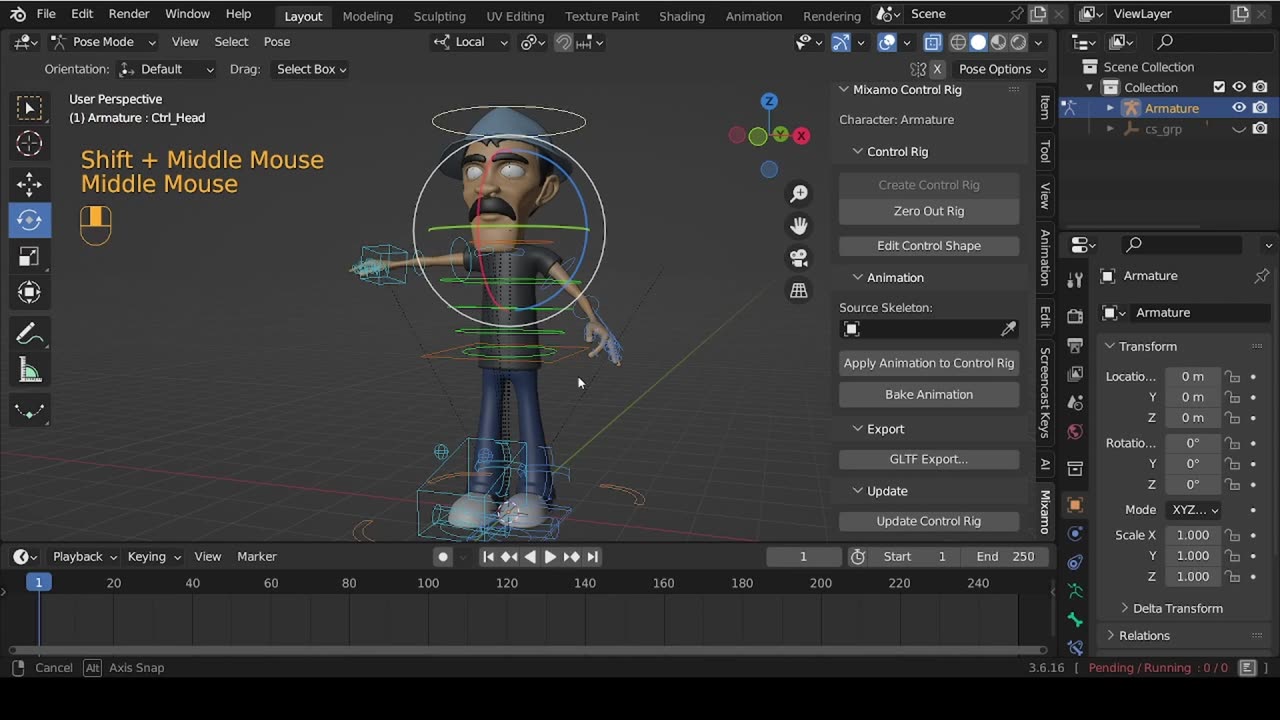Toggle Collection visibility eye icon
Image resolution: width=1280 pixels, height=720 pixels.
(1239, 87)
